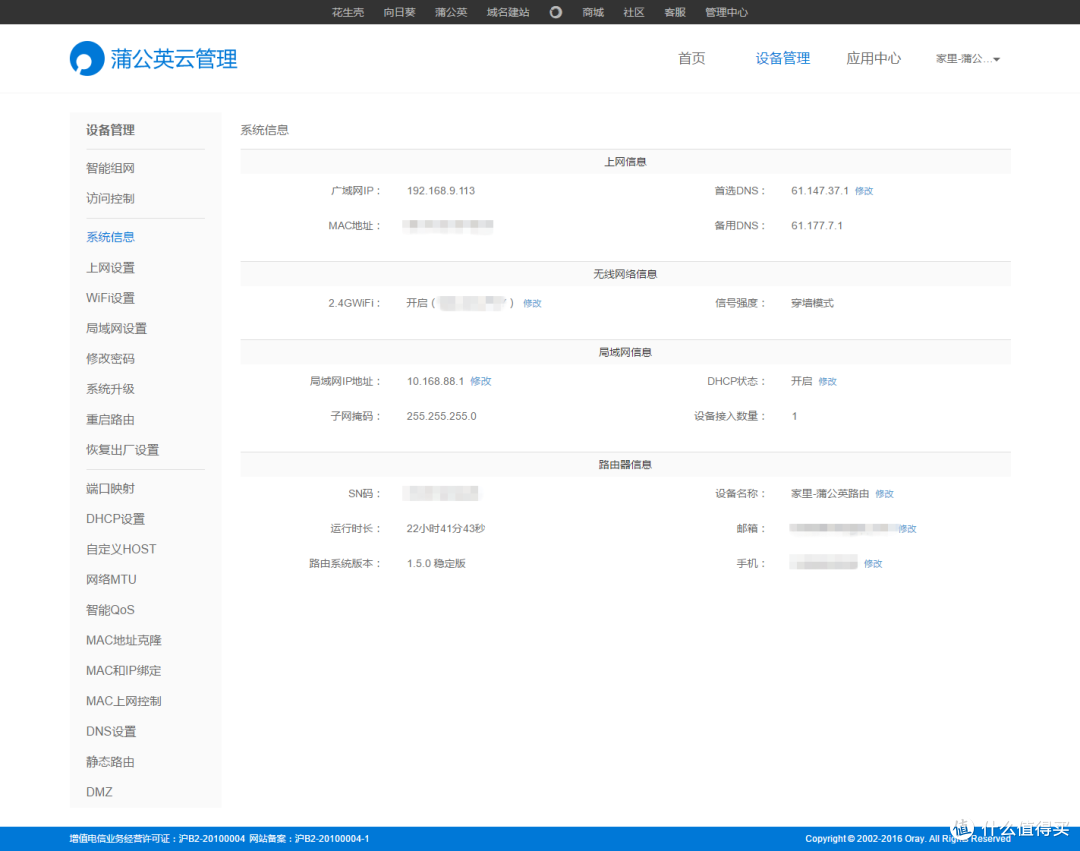Open 客服 in top bar
Screen dimensions: 1080x851
point(675,12)
